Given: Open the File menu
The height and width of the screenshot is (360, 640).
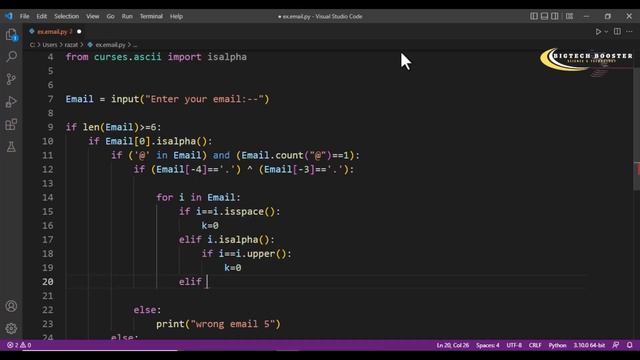Looking at the screenshot, I should coord(24,16).
